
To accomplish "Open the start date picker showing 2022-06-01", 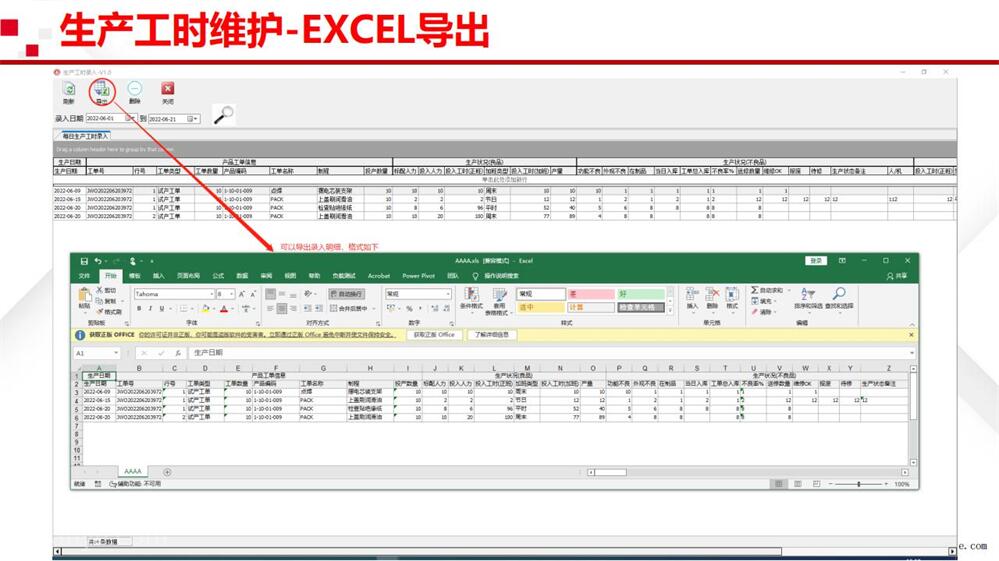I will [x=130, y=118].
